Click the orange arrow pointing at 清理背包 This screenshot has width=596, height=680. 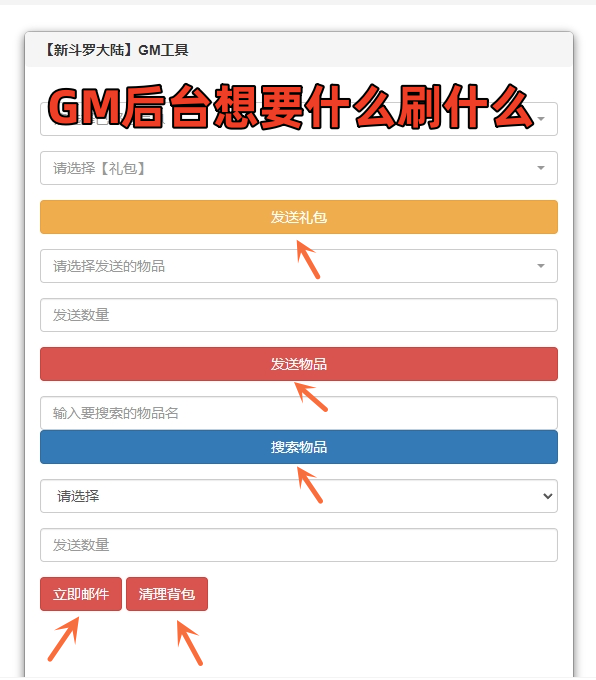(190, 642)
